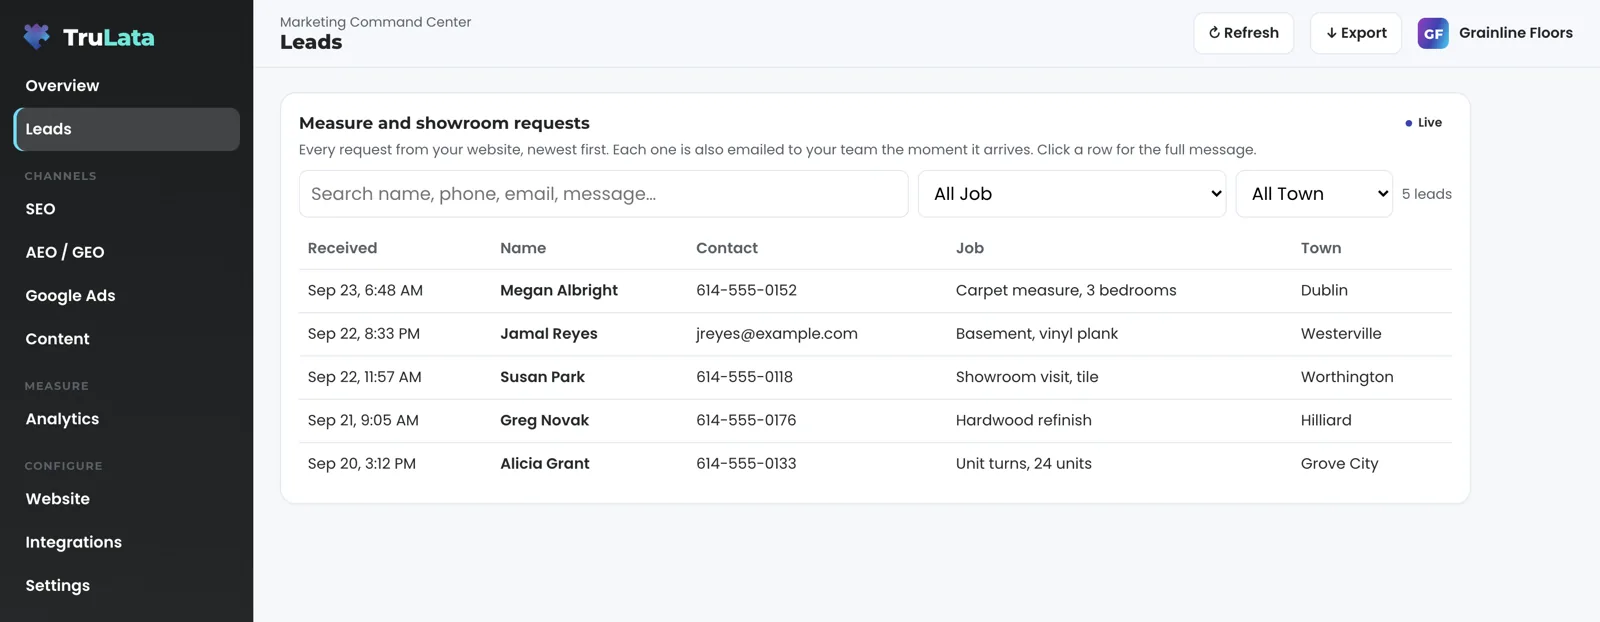Open the All Town filter dropdown

(1314, 194)
